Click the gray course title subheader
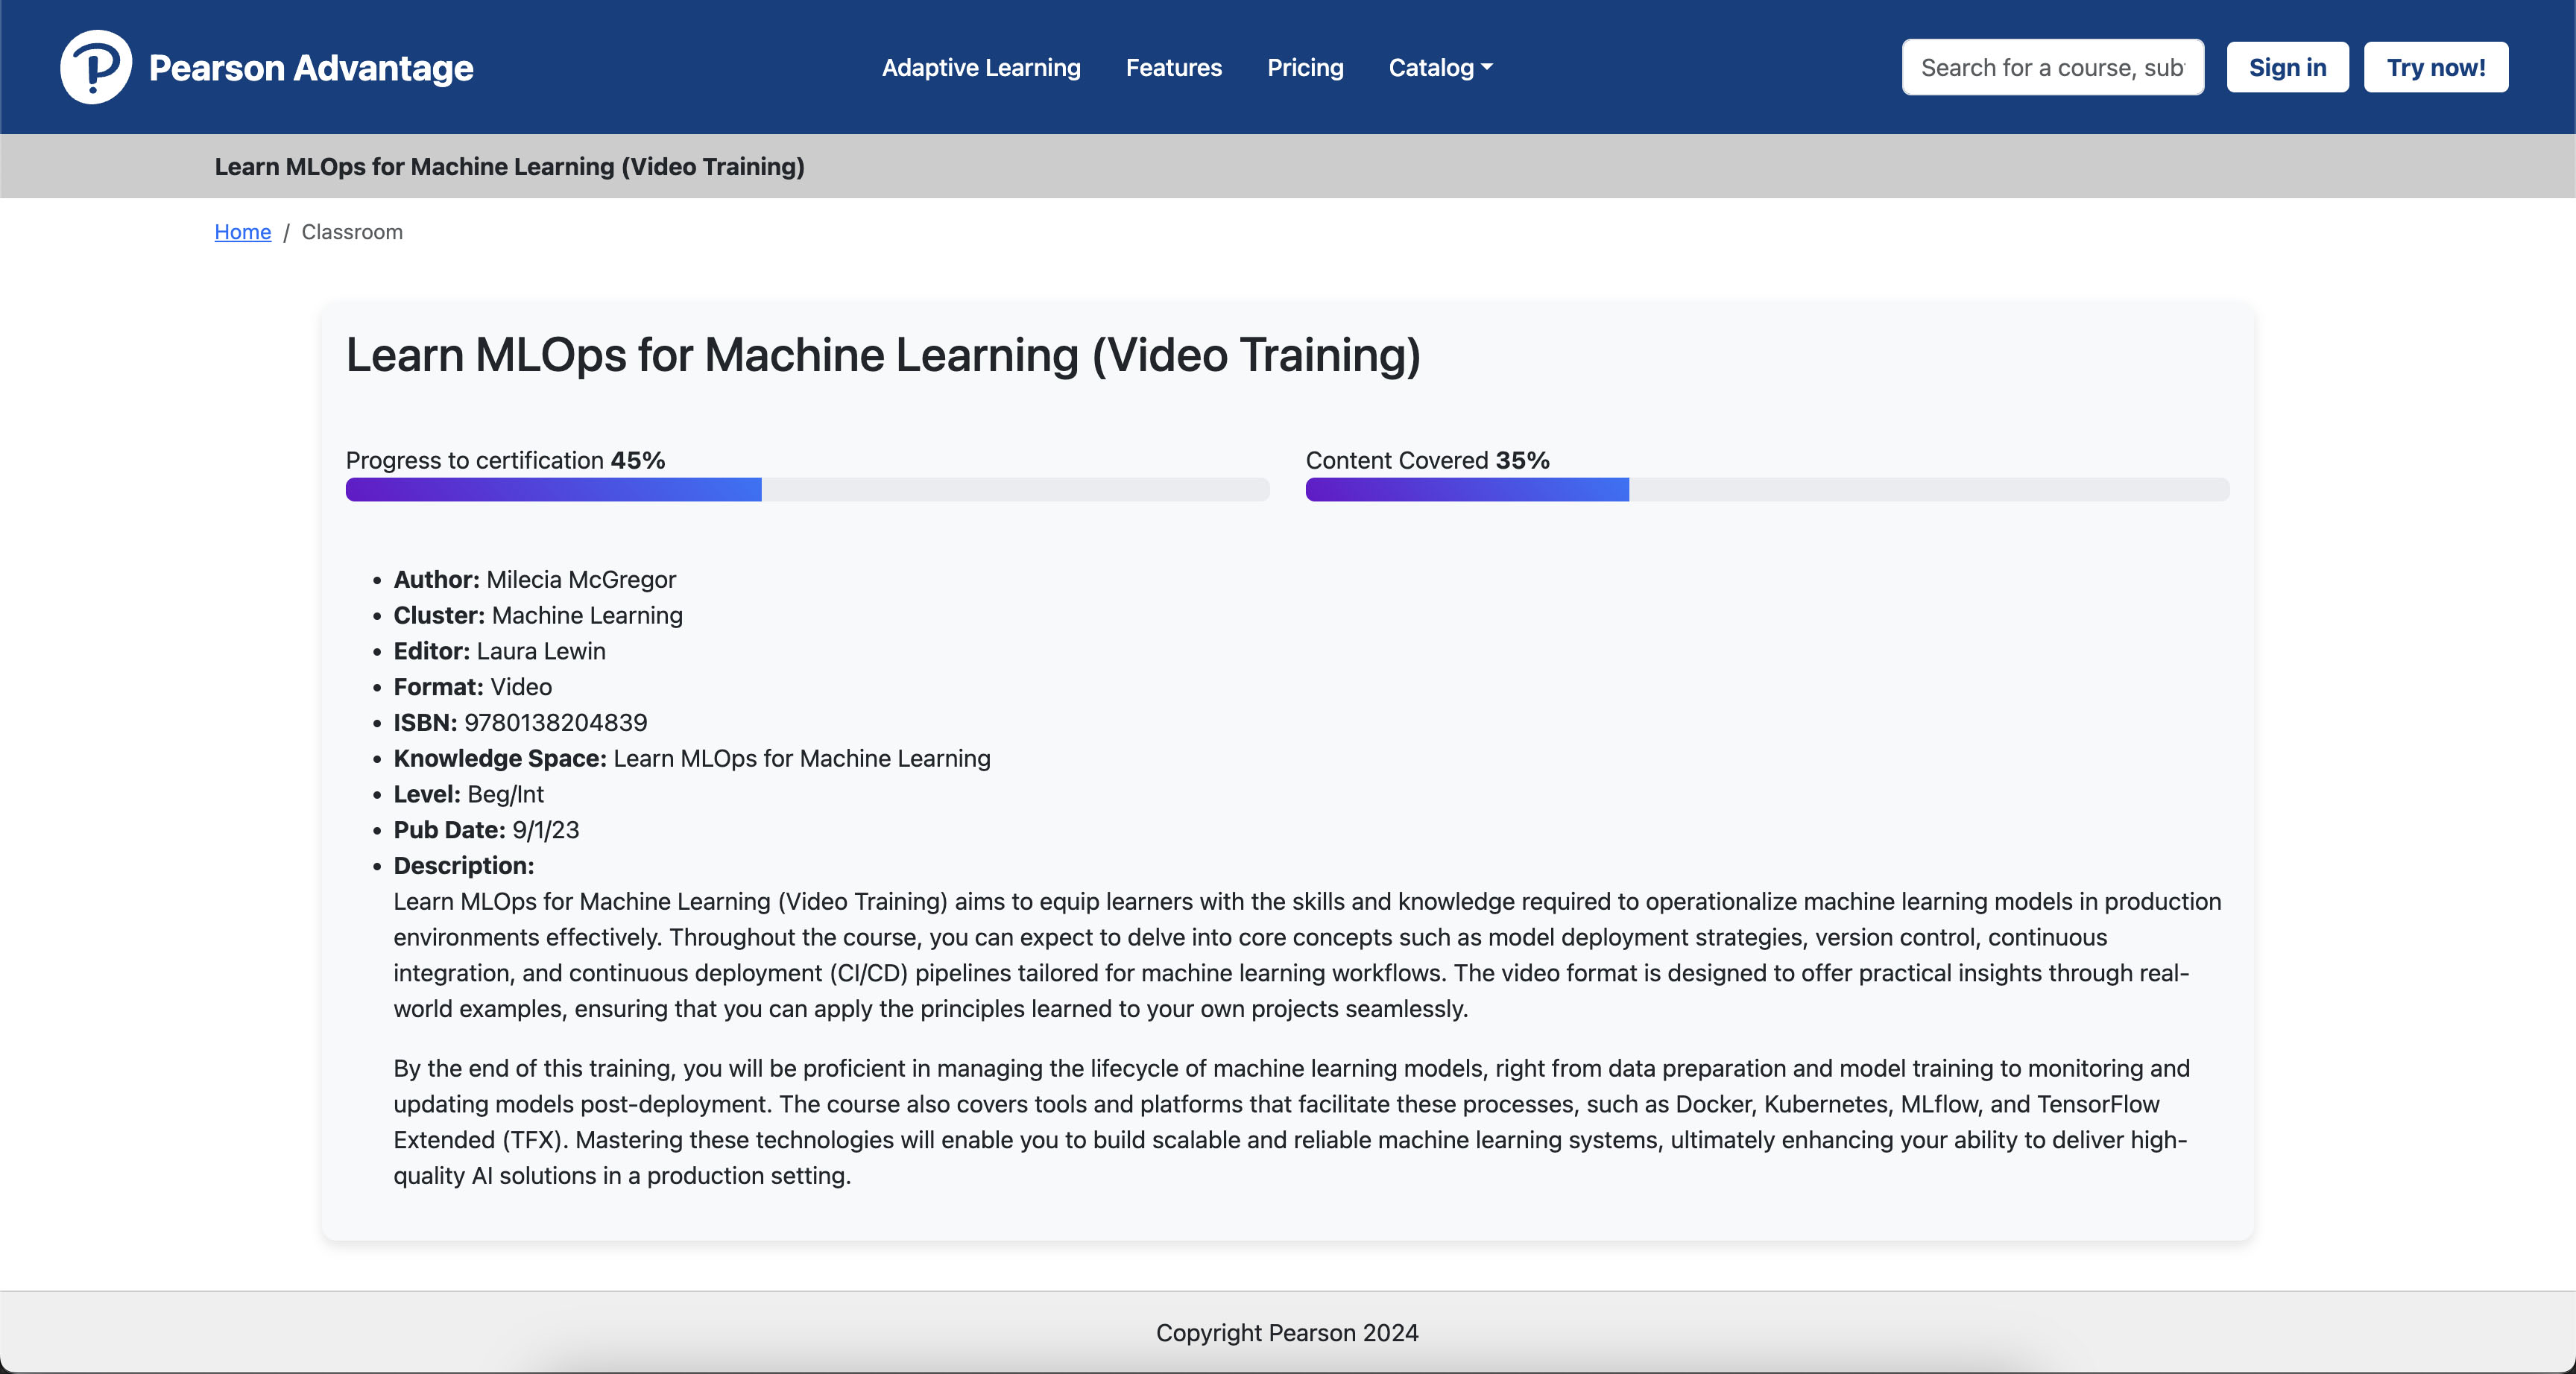The width and height of the screenshot is (2576, 1374). click(x=509, y=166)
